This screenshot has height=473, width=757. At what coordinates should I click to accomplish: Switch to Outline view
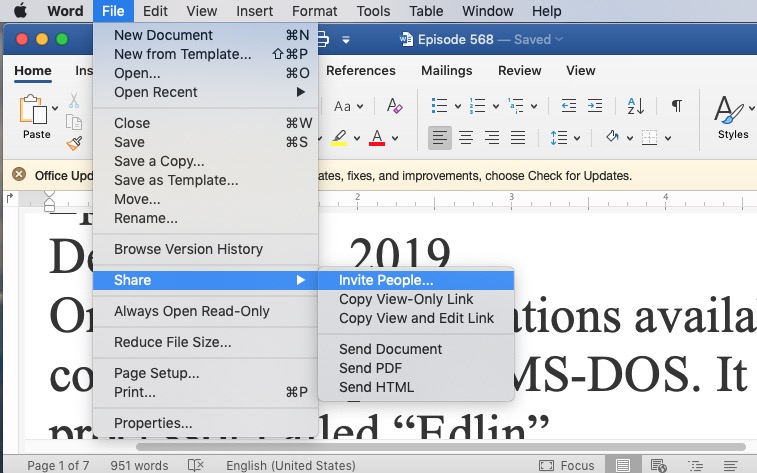[x=695, y=465]
